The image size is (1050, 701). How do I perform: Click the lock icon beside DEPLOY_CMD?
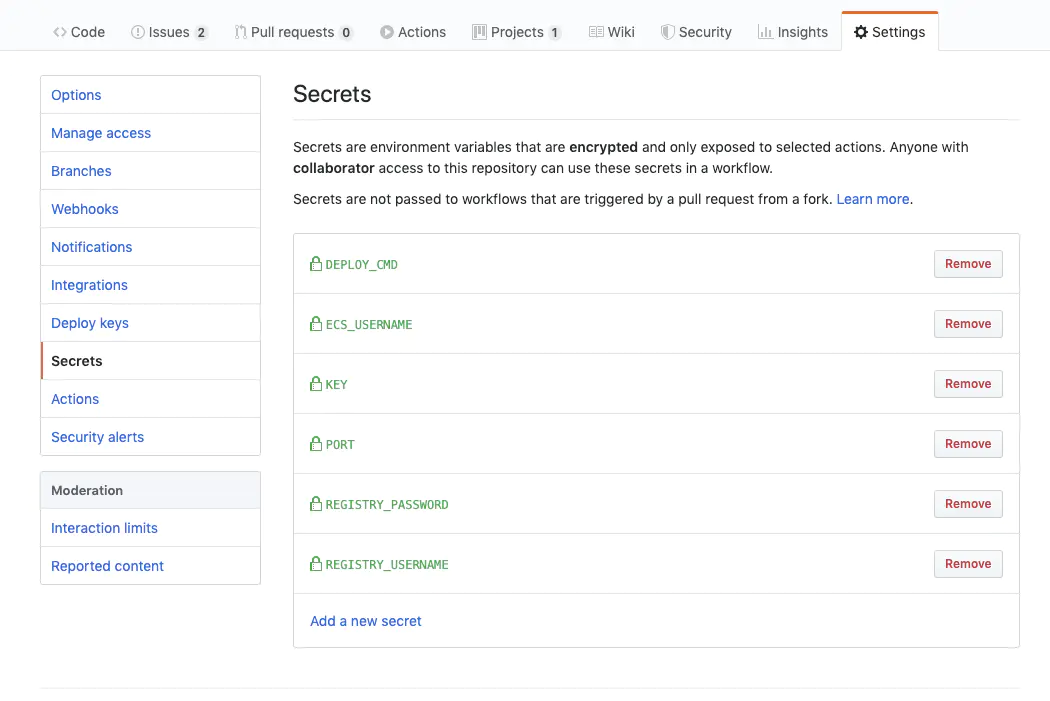click(316, 264)
